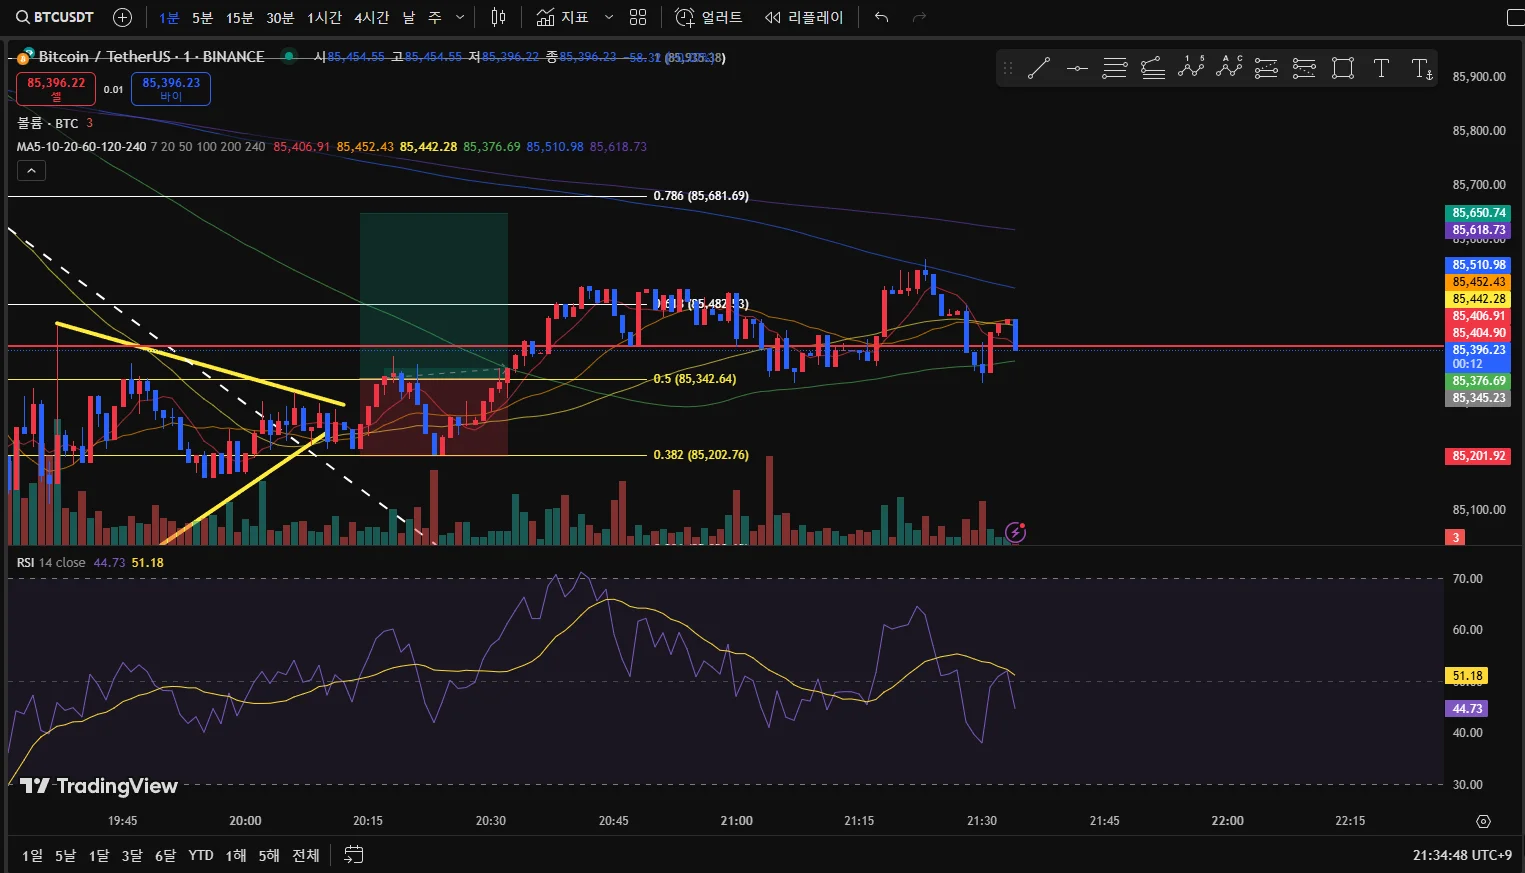Select the Horizontal Line drawing tool
Screen dimensions: 1525x873
[1077, 68]
